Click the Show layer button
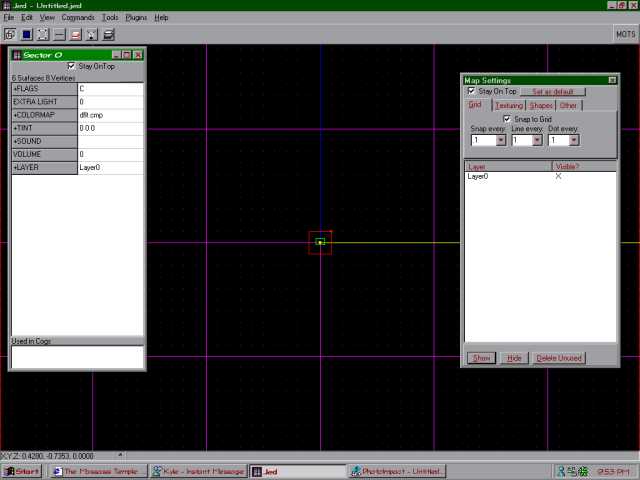 [x=481, y=358]
